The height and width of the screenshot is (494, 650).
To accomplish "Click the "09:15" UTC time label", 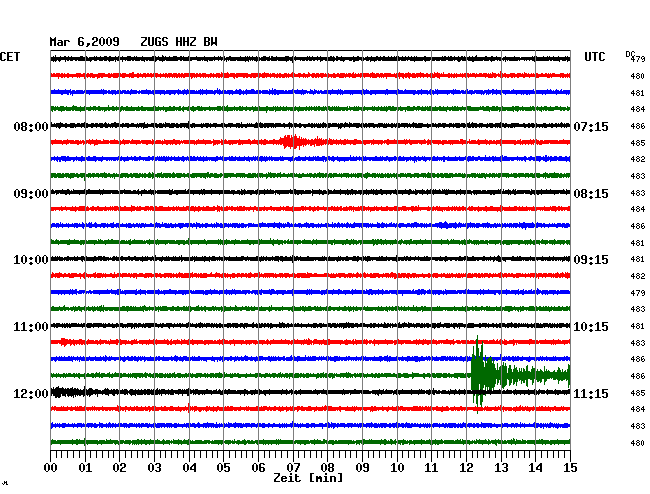I will pyautogui.click(x=591, y=260).
